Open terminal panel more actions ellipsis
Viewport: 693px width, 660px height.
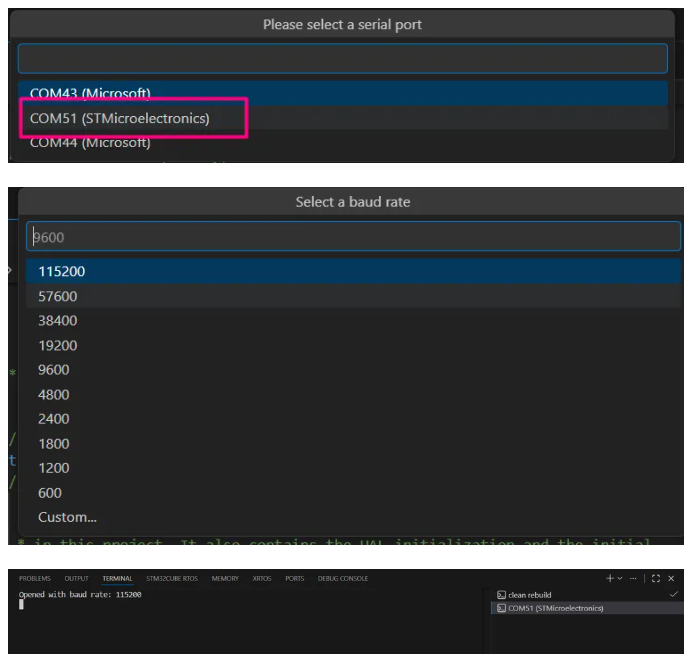(x=633, y=578)
